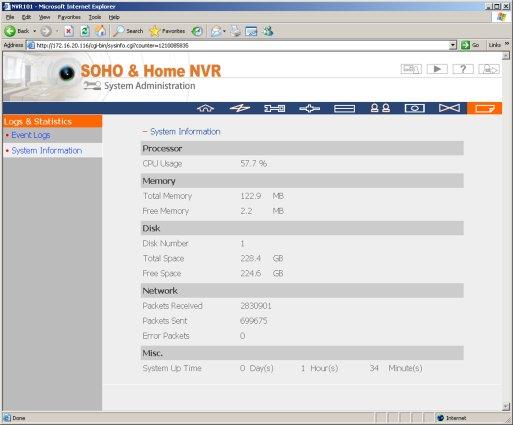Click the Total Space value 228.4
513x425 pixels.
[251, 258]
